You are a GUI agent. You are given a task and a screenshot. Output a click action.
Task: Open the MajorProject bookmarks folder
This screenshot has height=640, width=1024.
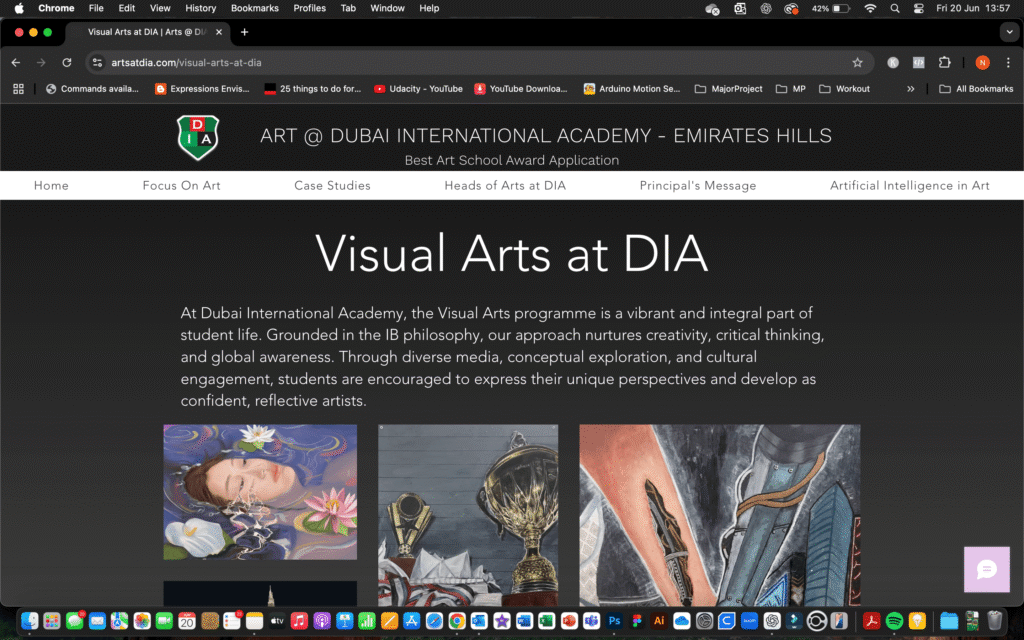[x=728, y=88]
